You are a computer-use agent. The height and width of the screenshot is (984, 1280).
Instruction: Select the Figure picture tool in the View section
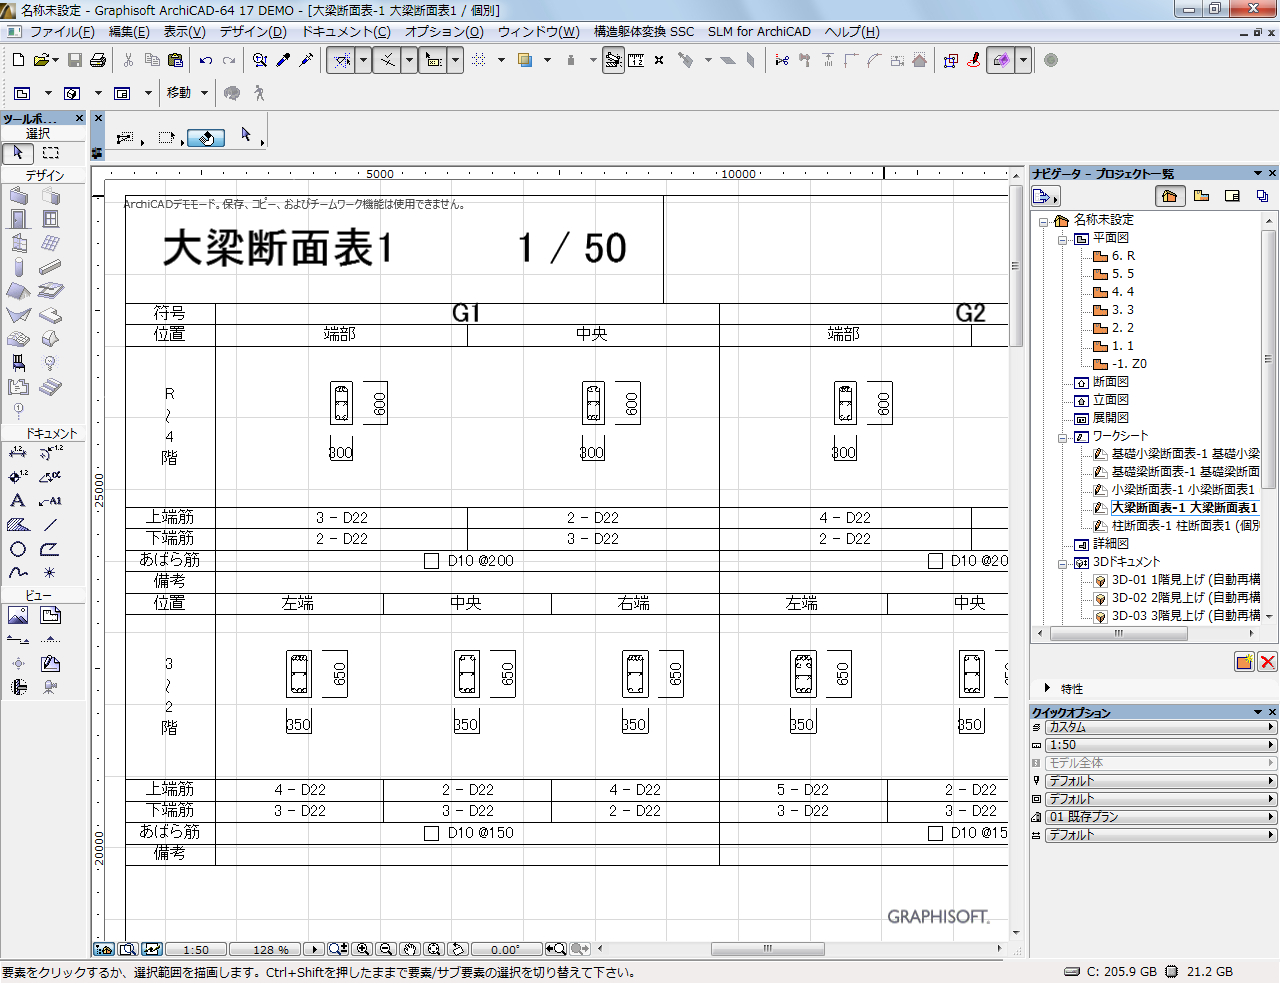click(x=18, y=615)
